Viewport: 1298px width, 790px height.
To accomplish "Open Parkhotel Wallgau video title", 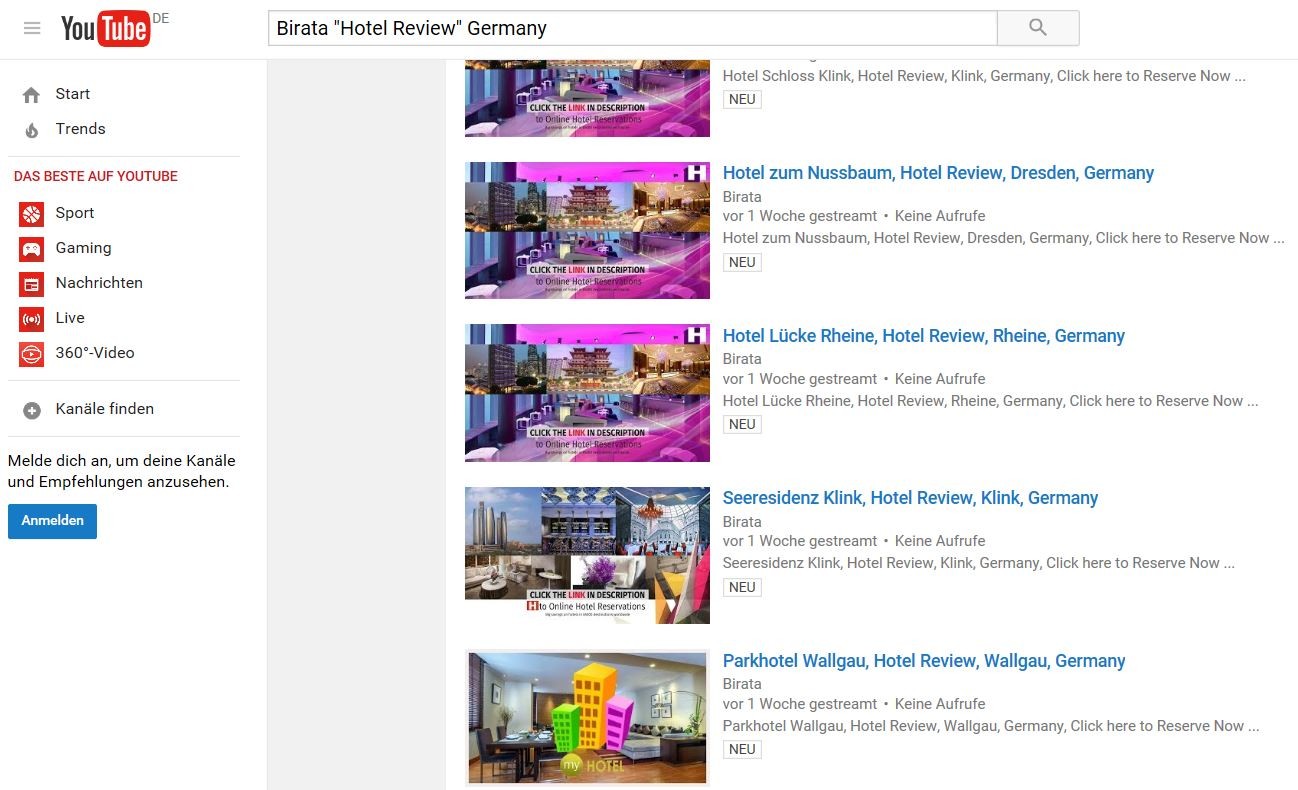I will (924, 661).
